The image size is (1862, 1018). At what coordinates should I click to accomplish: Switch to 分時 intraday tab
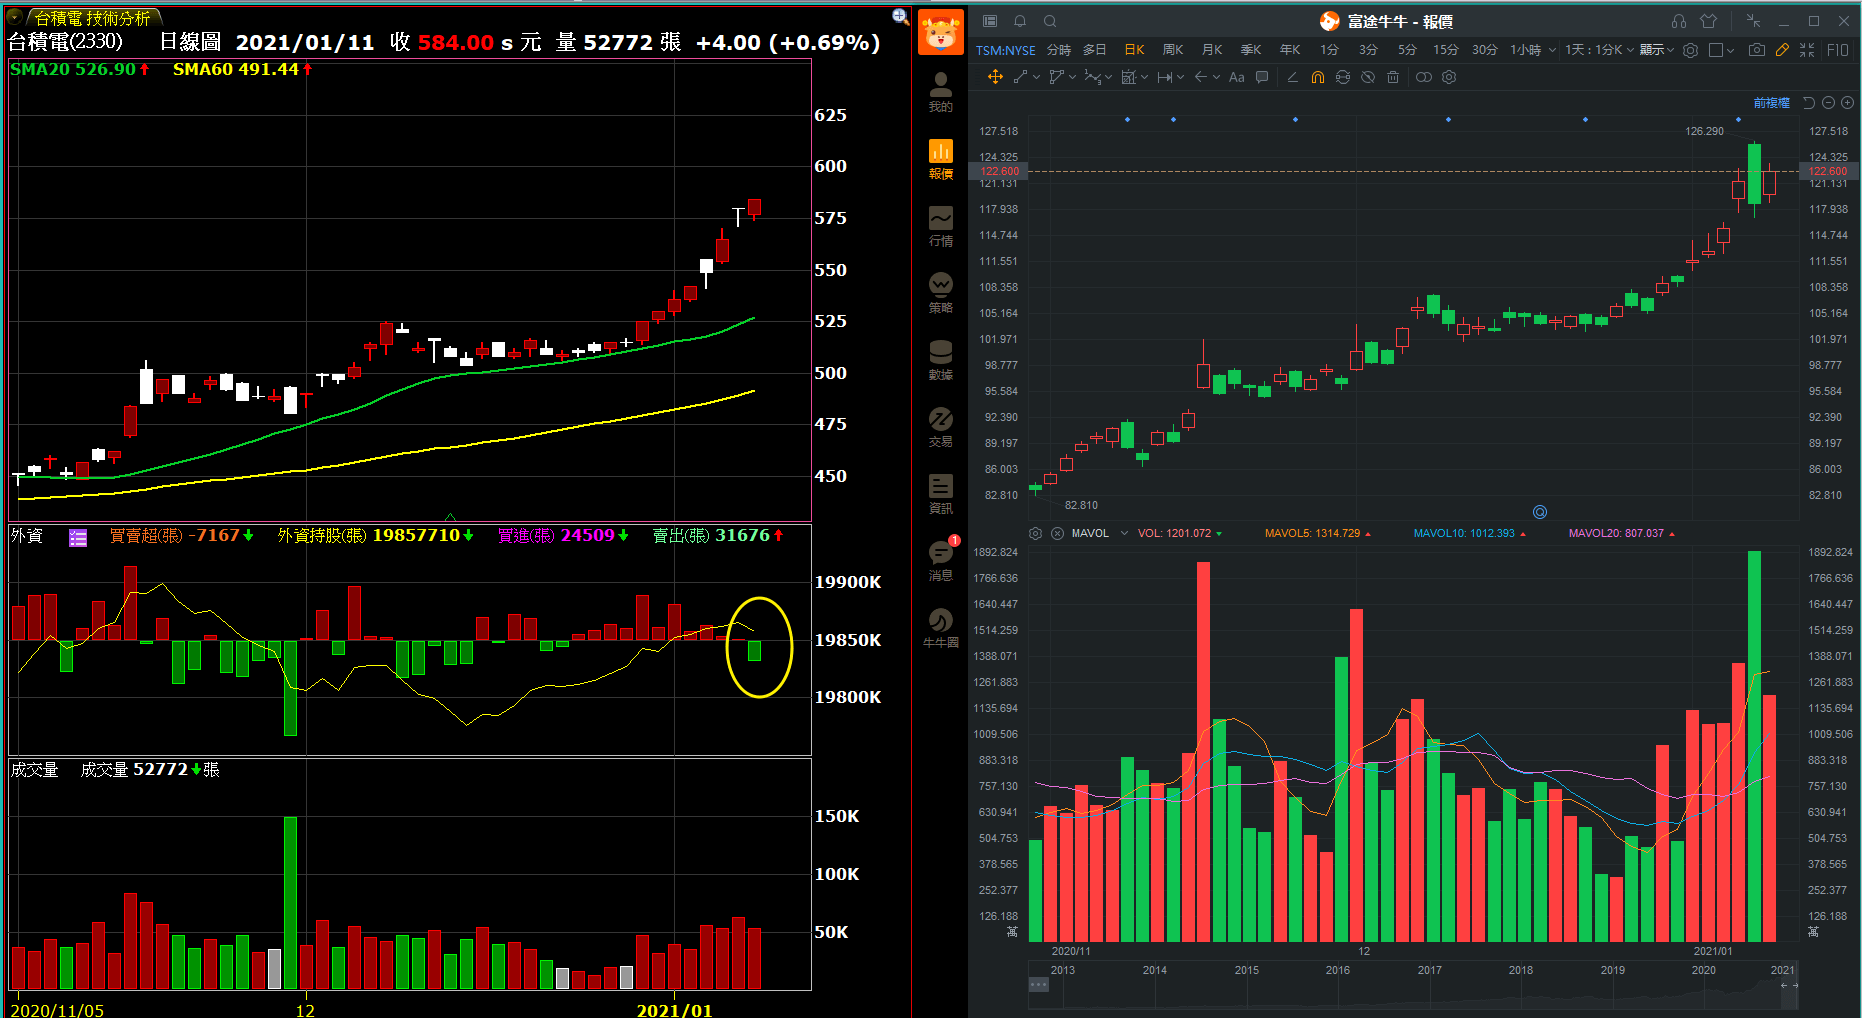(1059, 50)
